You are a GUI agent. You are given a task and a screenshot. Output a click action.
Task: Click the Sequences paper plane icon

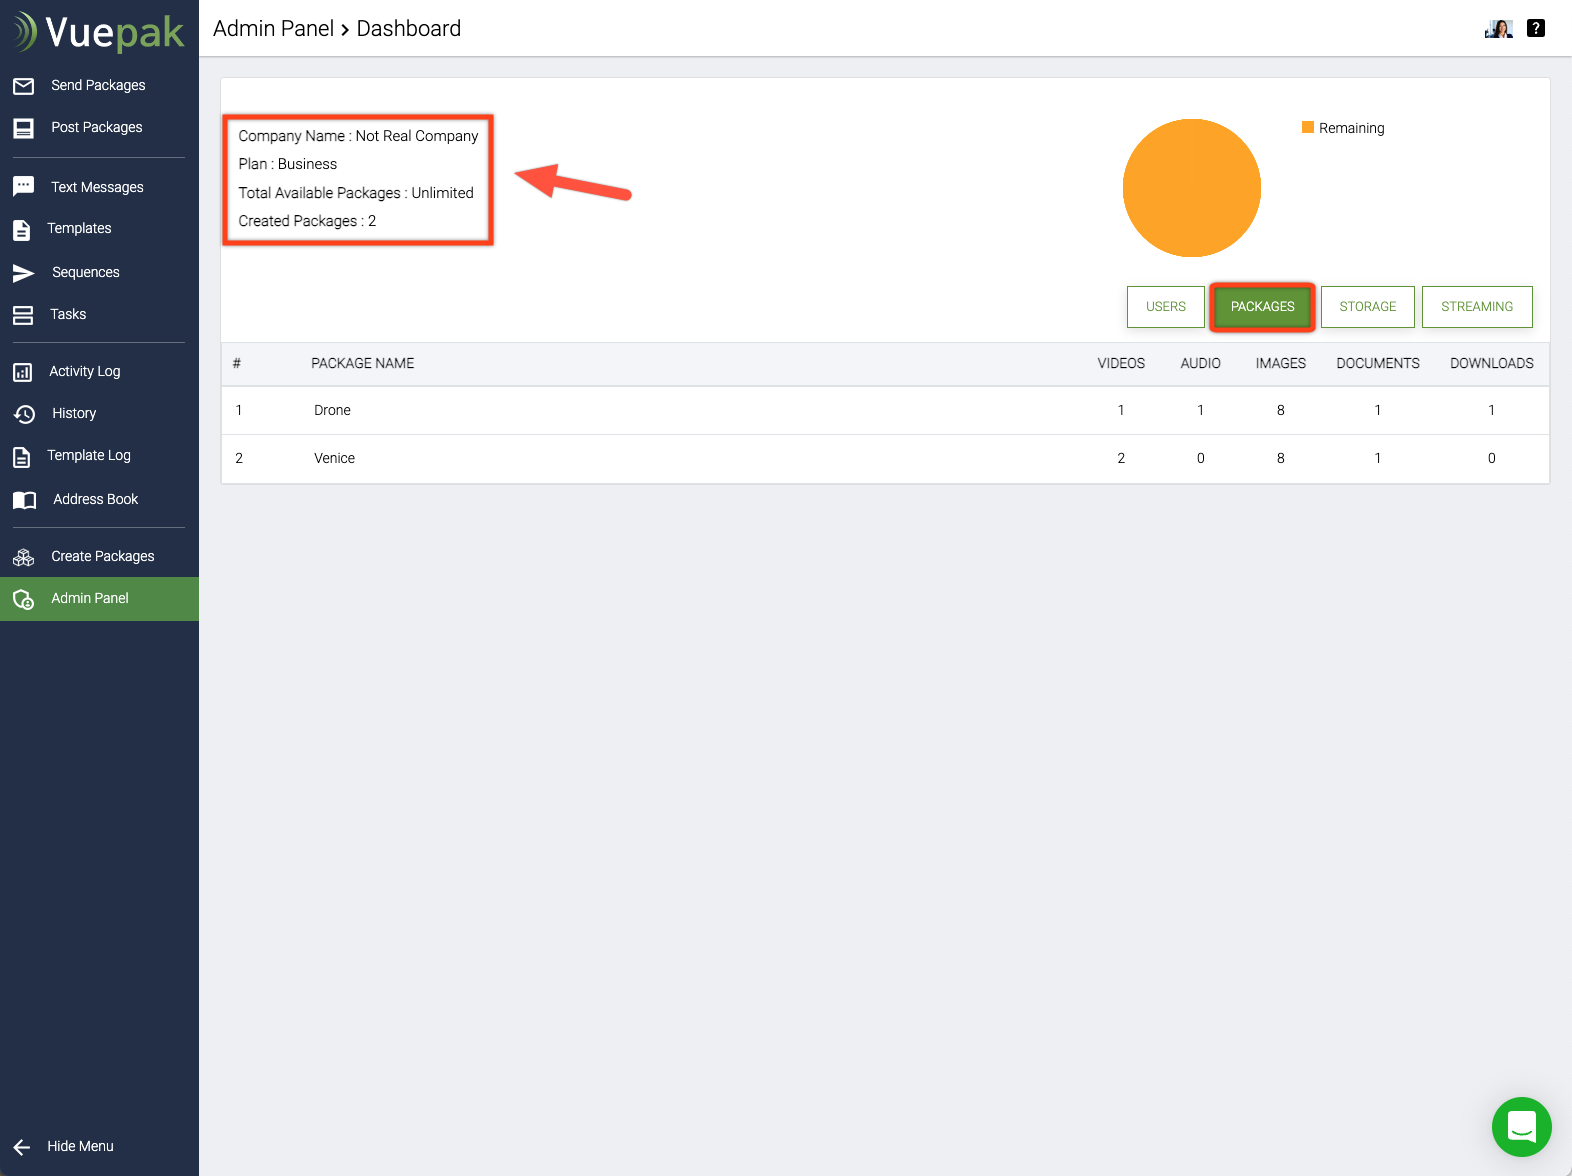(x=23, y=273)
